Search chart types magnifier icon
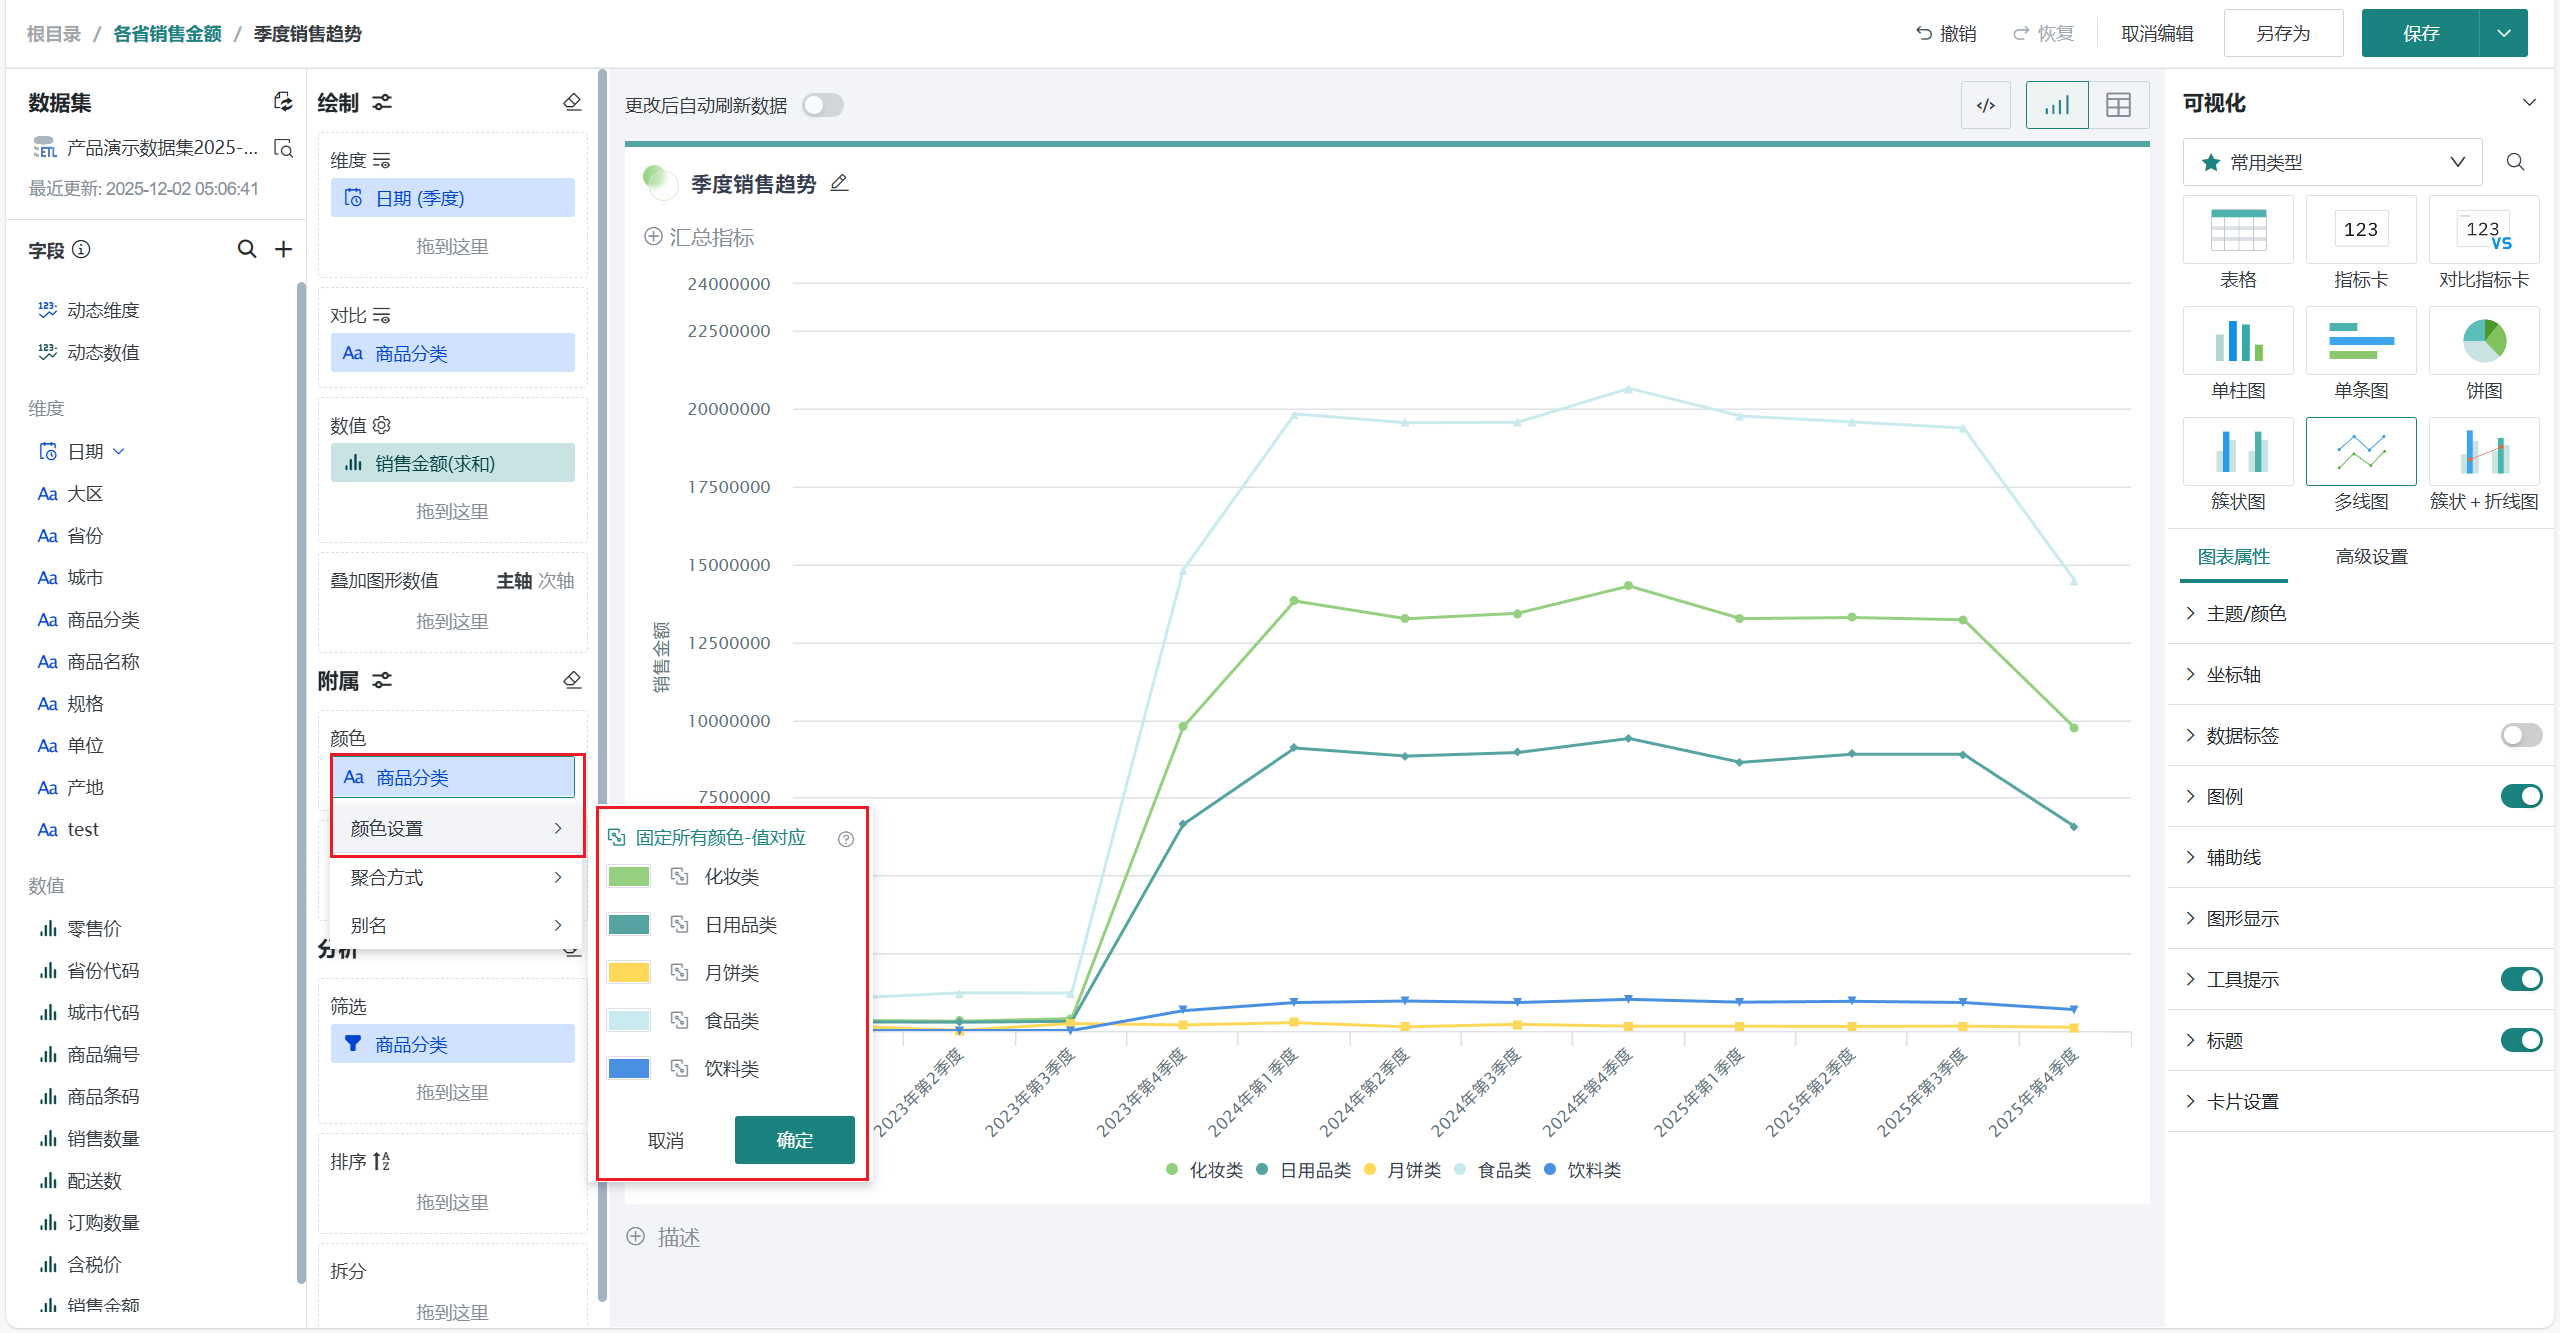 pyautogui.click(x=2516, y=162)
